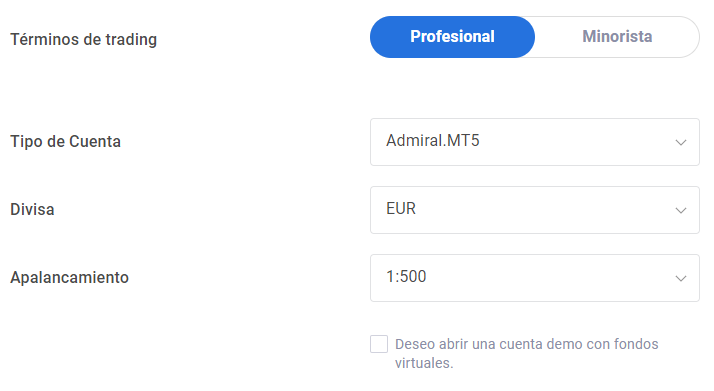Click the word 'virtuales.' in checkbox text

[x=424, y=363]
